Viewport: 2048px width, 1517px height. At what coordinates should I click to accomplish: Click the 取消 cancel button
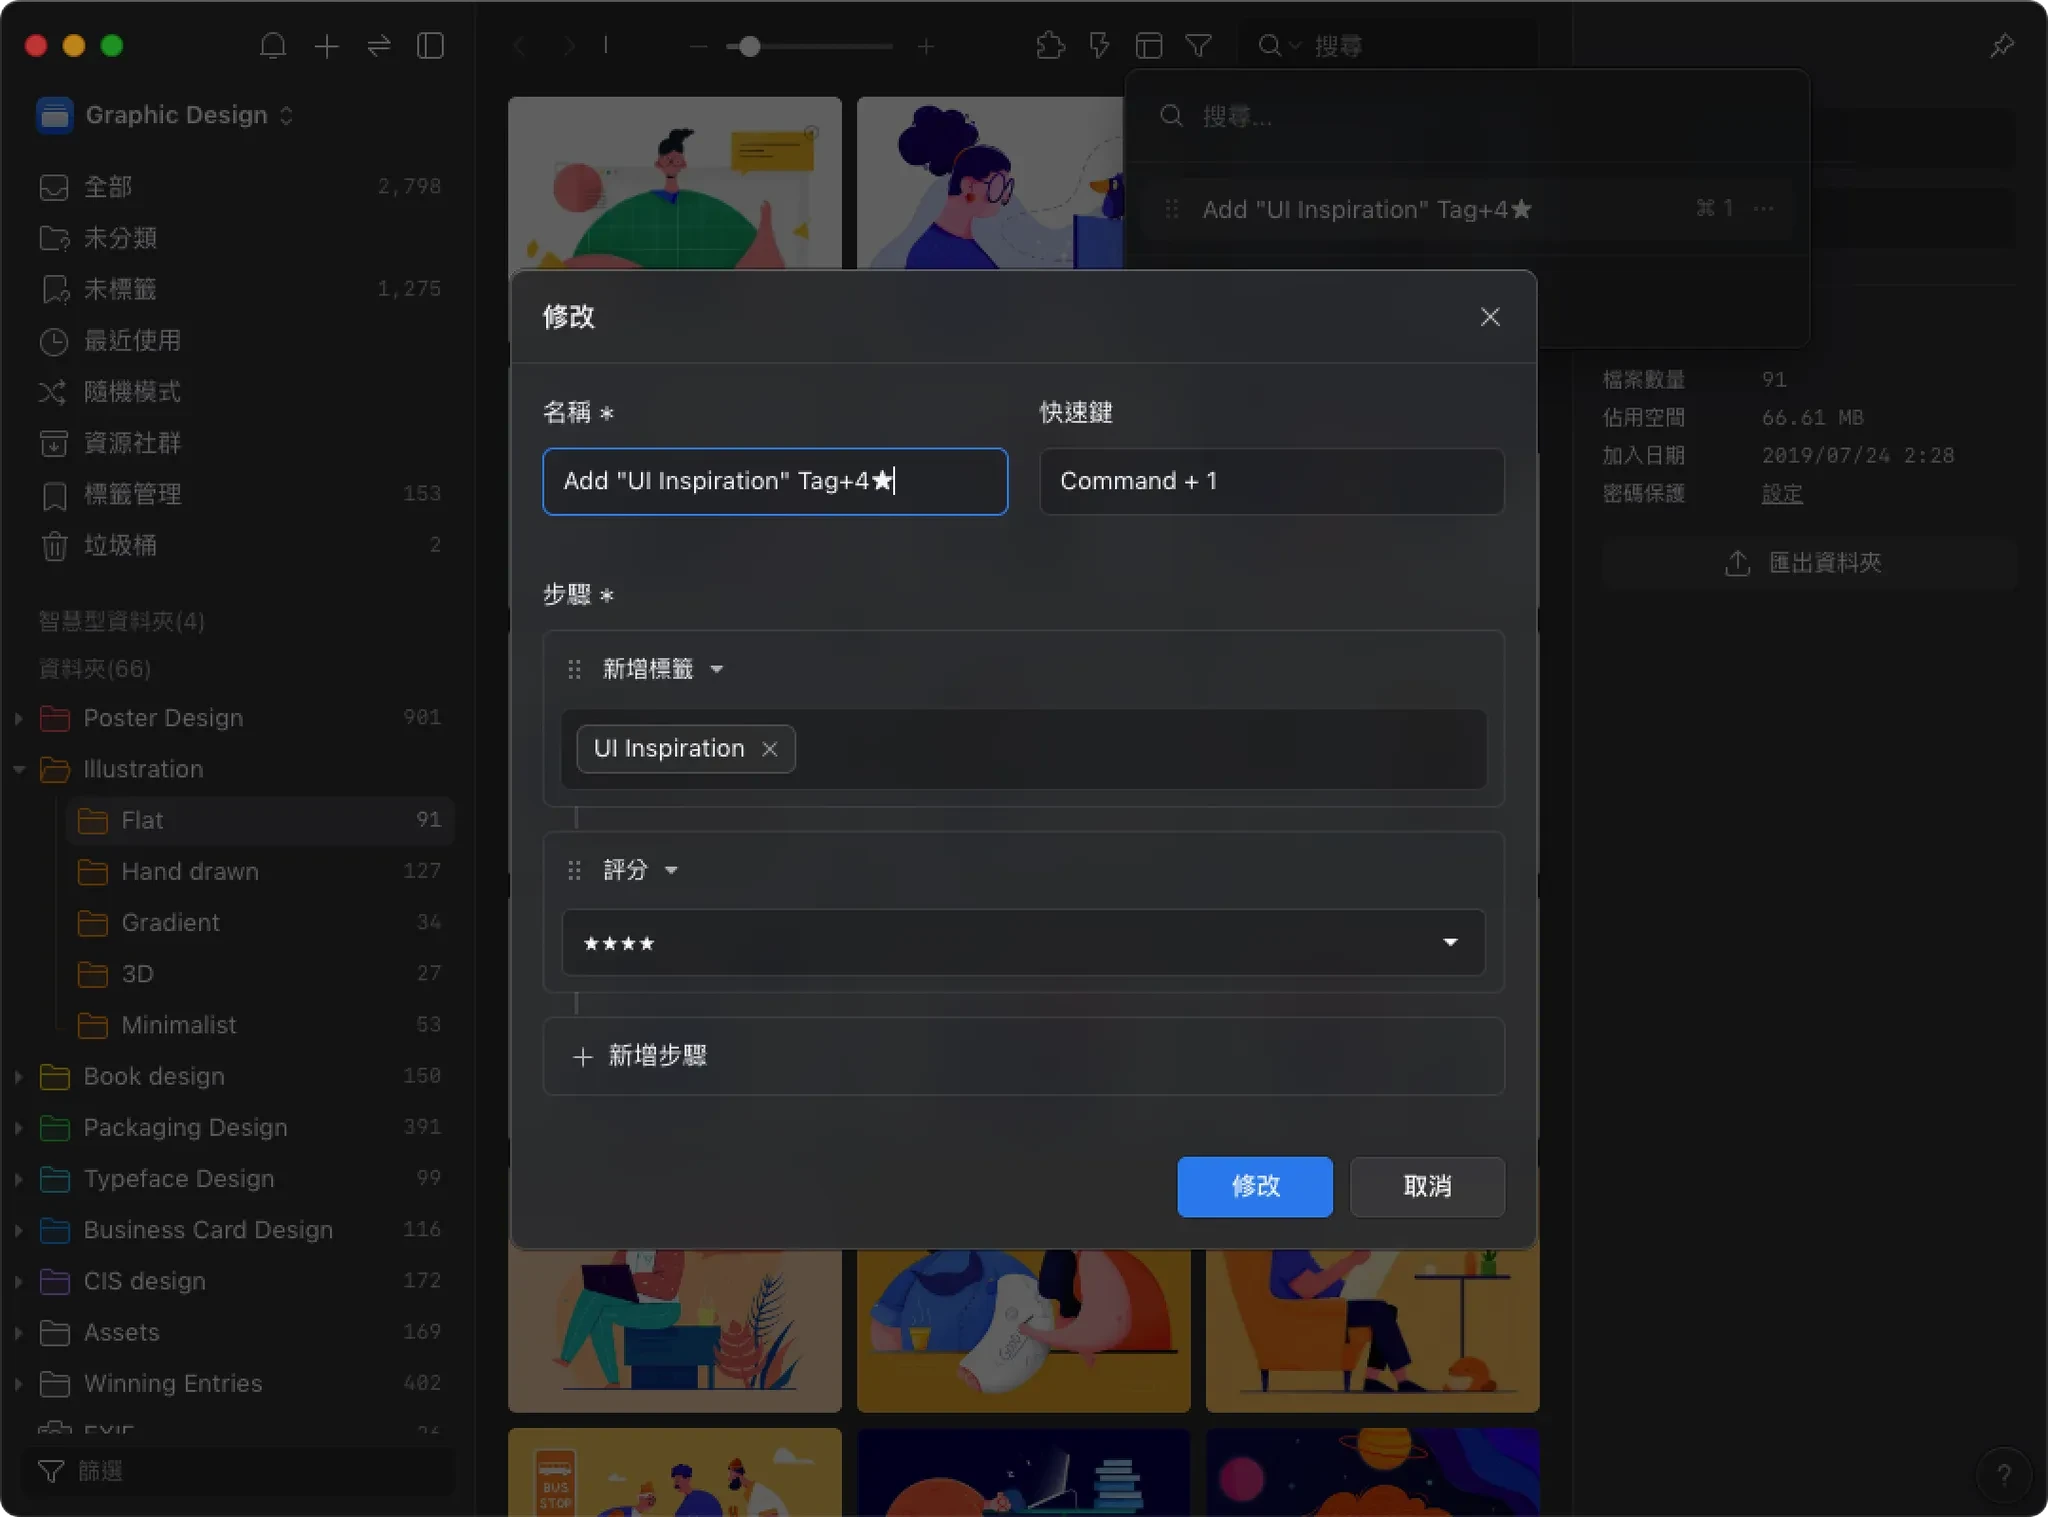coord(1426,1186)
